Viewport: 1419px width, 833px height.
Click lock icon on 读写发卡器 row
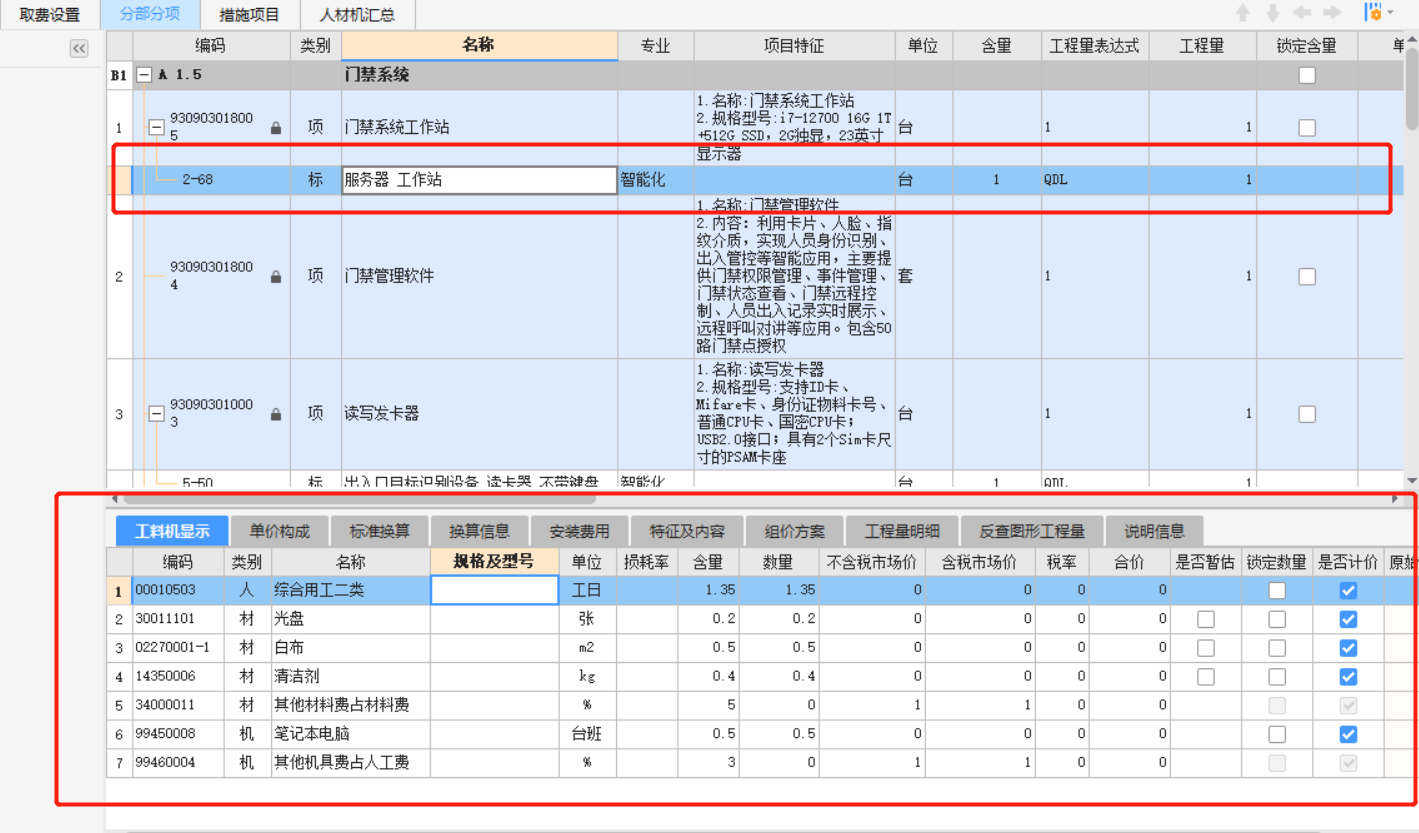coord(276,414)
